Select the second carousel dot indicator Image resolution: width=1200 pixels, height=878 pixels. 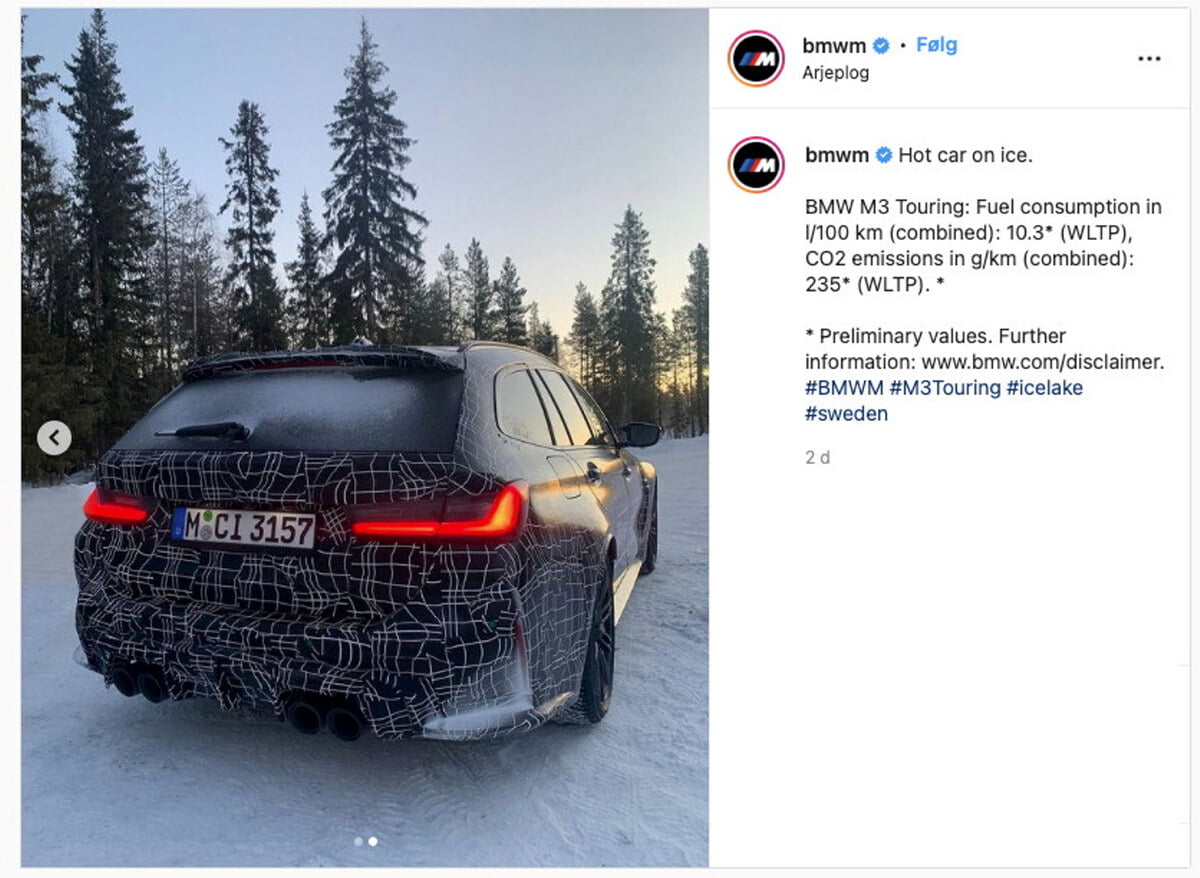[373, 842]
